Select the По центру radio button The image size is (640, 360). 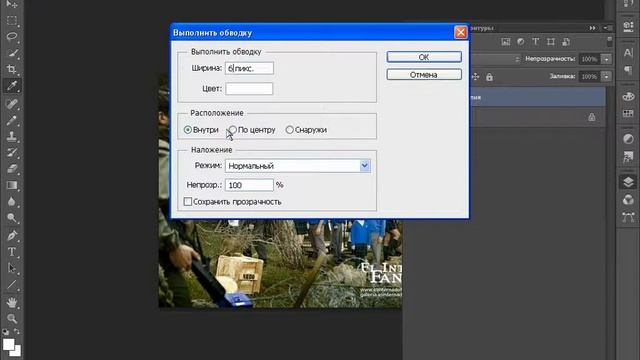point(233,130)
